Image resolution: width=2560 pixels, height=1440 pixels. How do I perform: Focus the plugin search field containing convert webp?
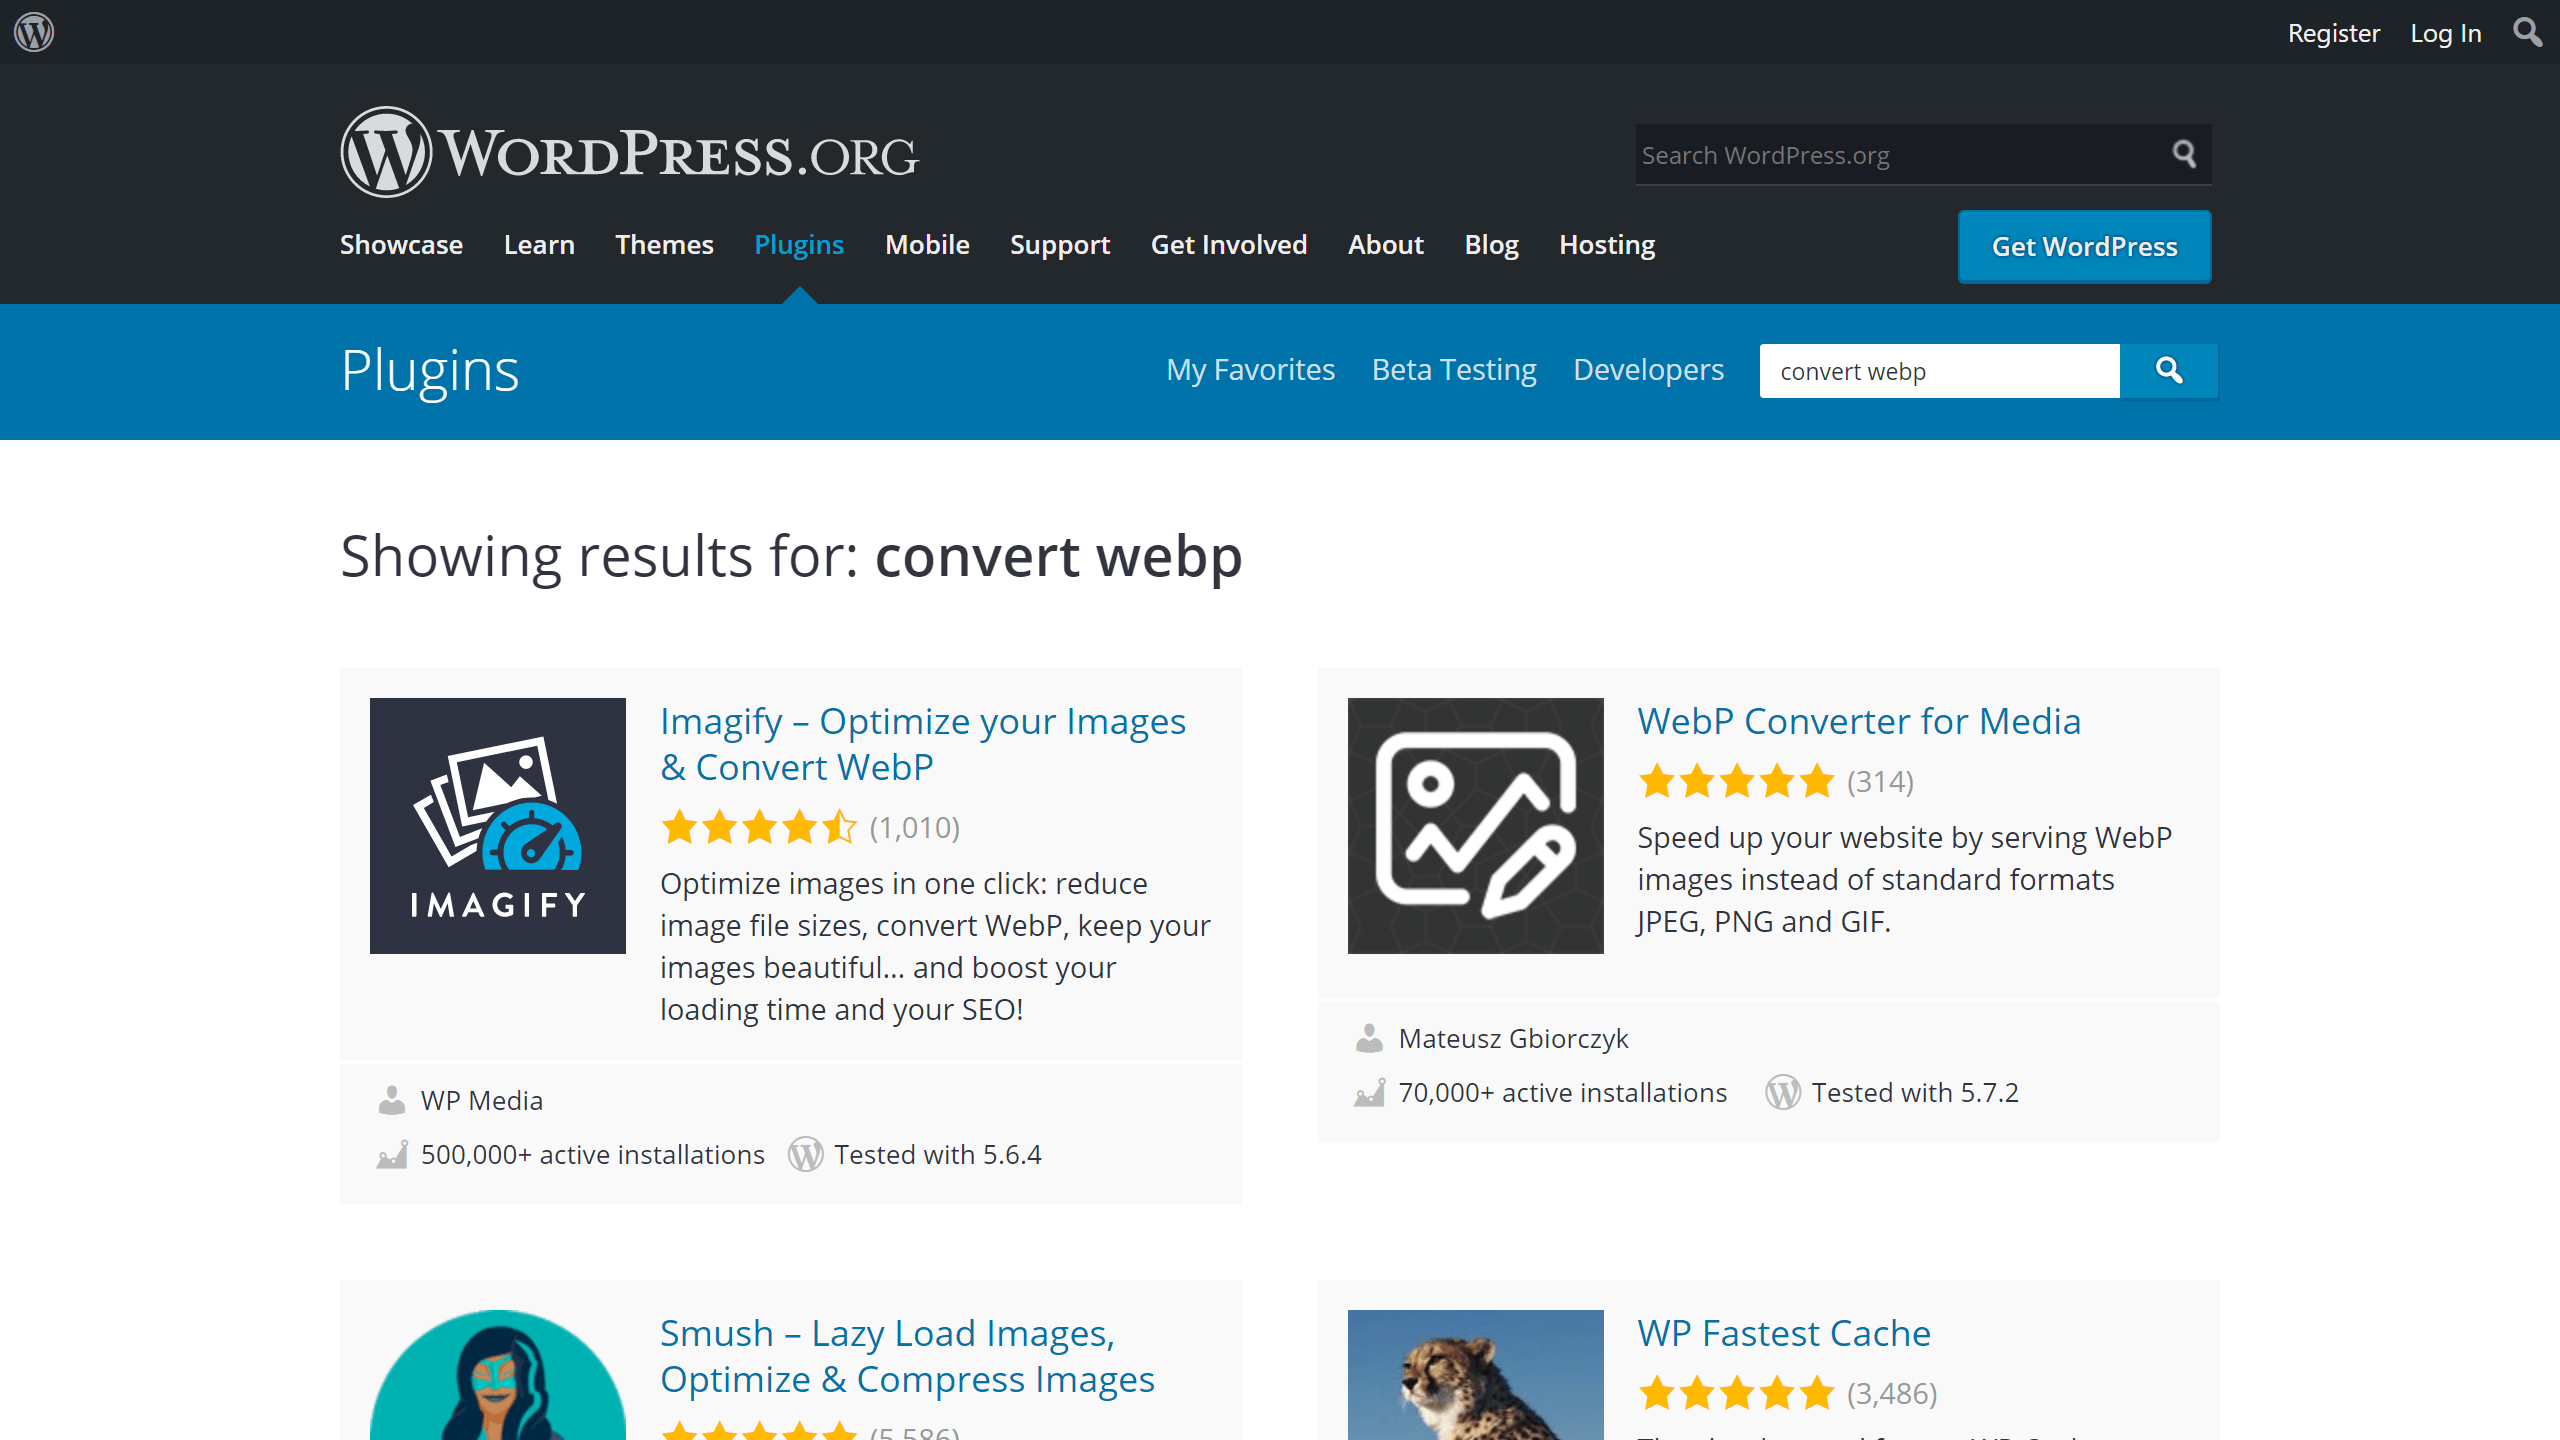[1939, 371]
